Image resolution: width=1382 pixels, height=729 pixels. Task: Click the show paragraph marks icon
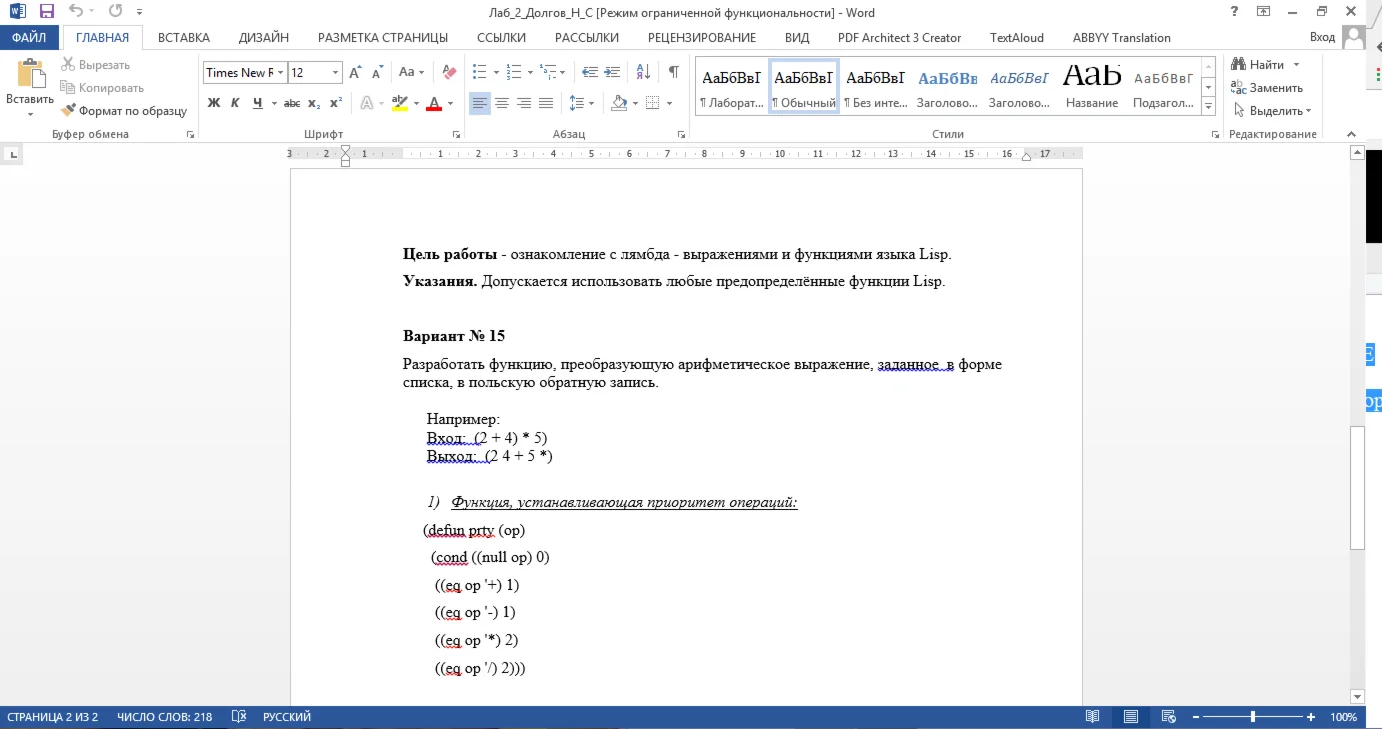(x=673, y=72)
